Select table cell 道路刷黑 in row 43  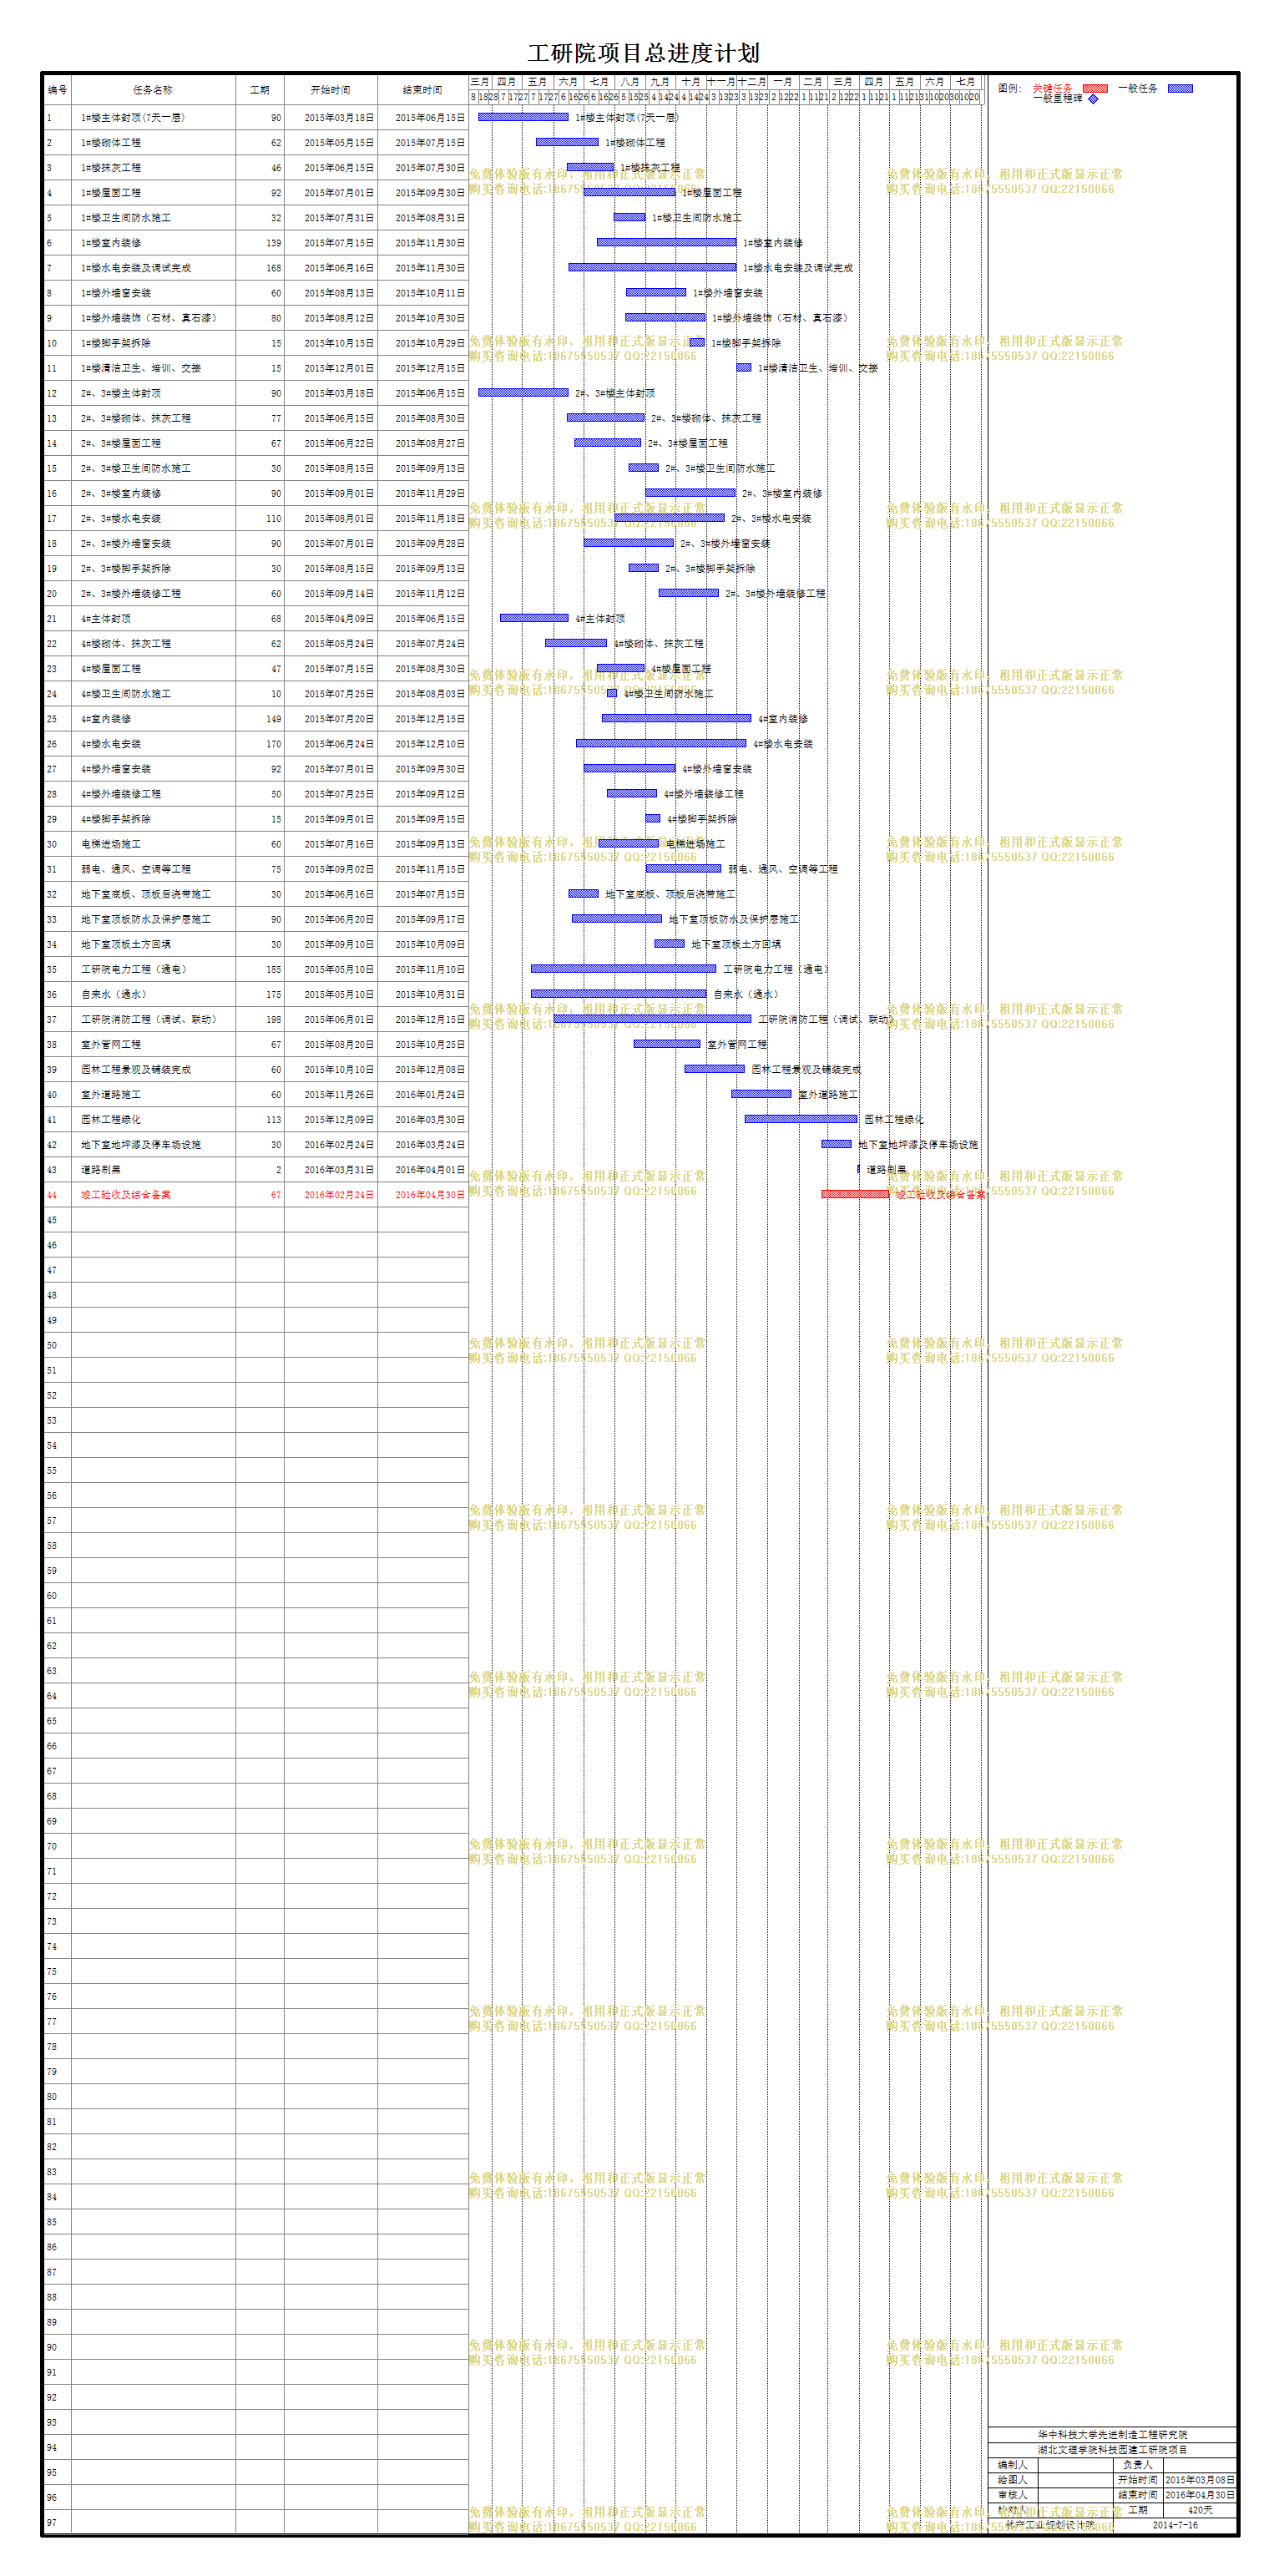(153, 1170)
